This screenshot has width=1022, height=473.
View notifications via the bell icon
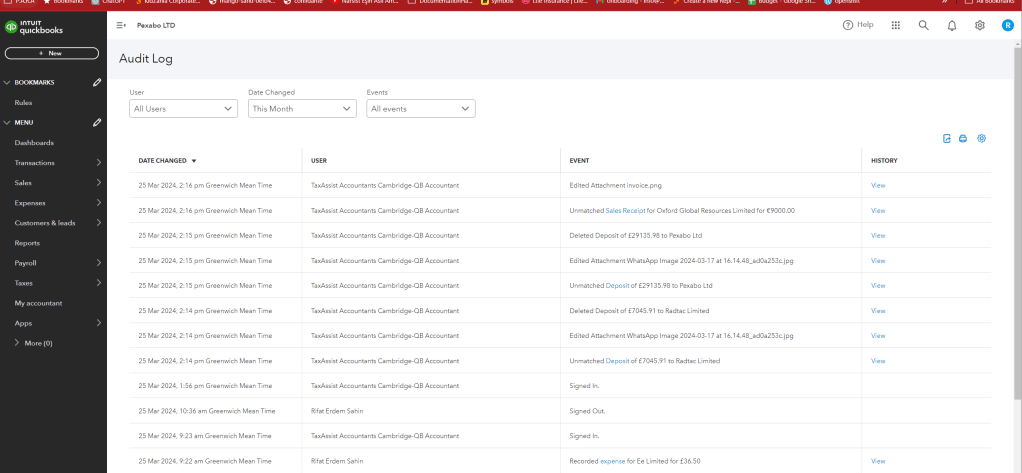point(952,25)
